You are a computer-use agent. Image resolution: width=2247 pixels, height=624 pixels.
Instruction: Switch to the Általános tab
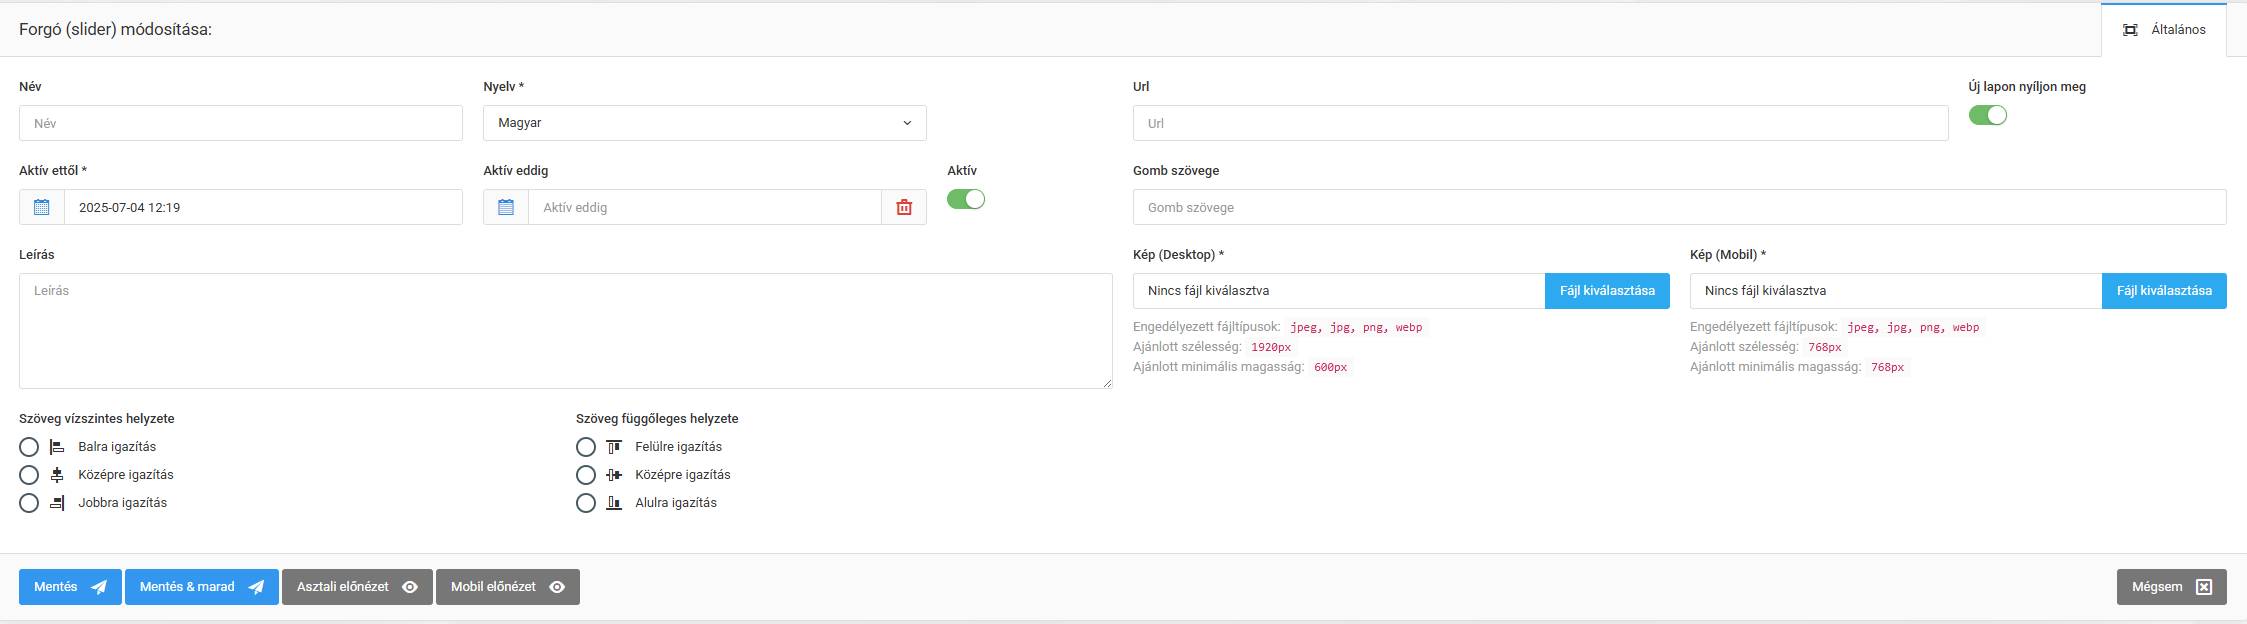click(2163, 30)
